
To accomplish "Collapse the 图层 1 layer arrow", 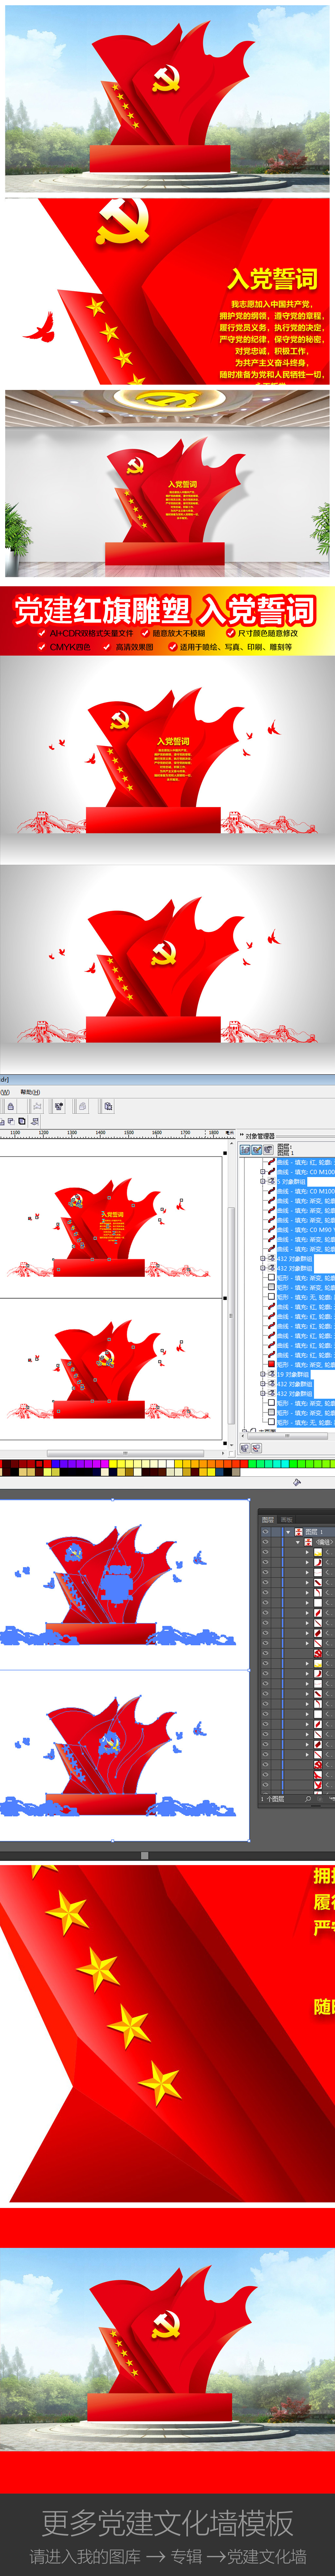I will (288, 1532).
